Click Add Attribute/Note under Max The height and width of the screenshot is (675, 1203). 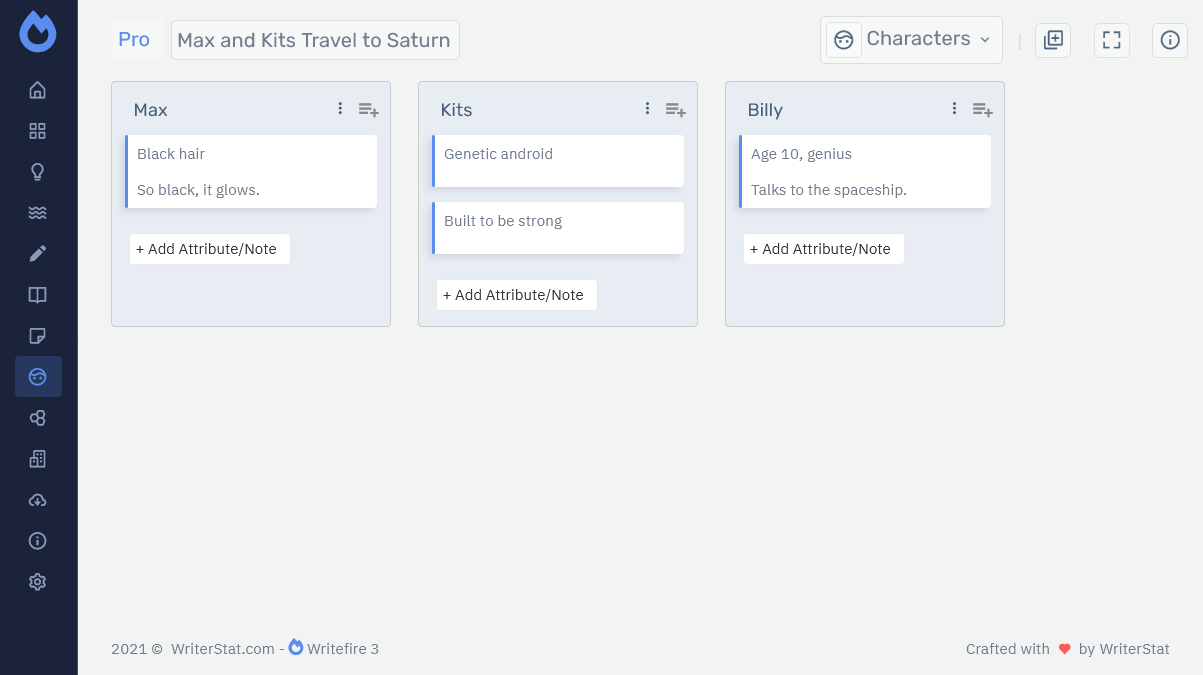[x=210, y=249]
